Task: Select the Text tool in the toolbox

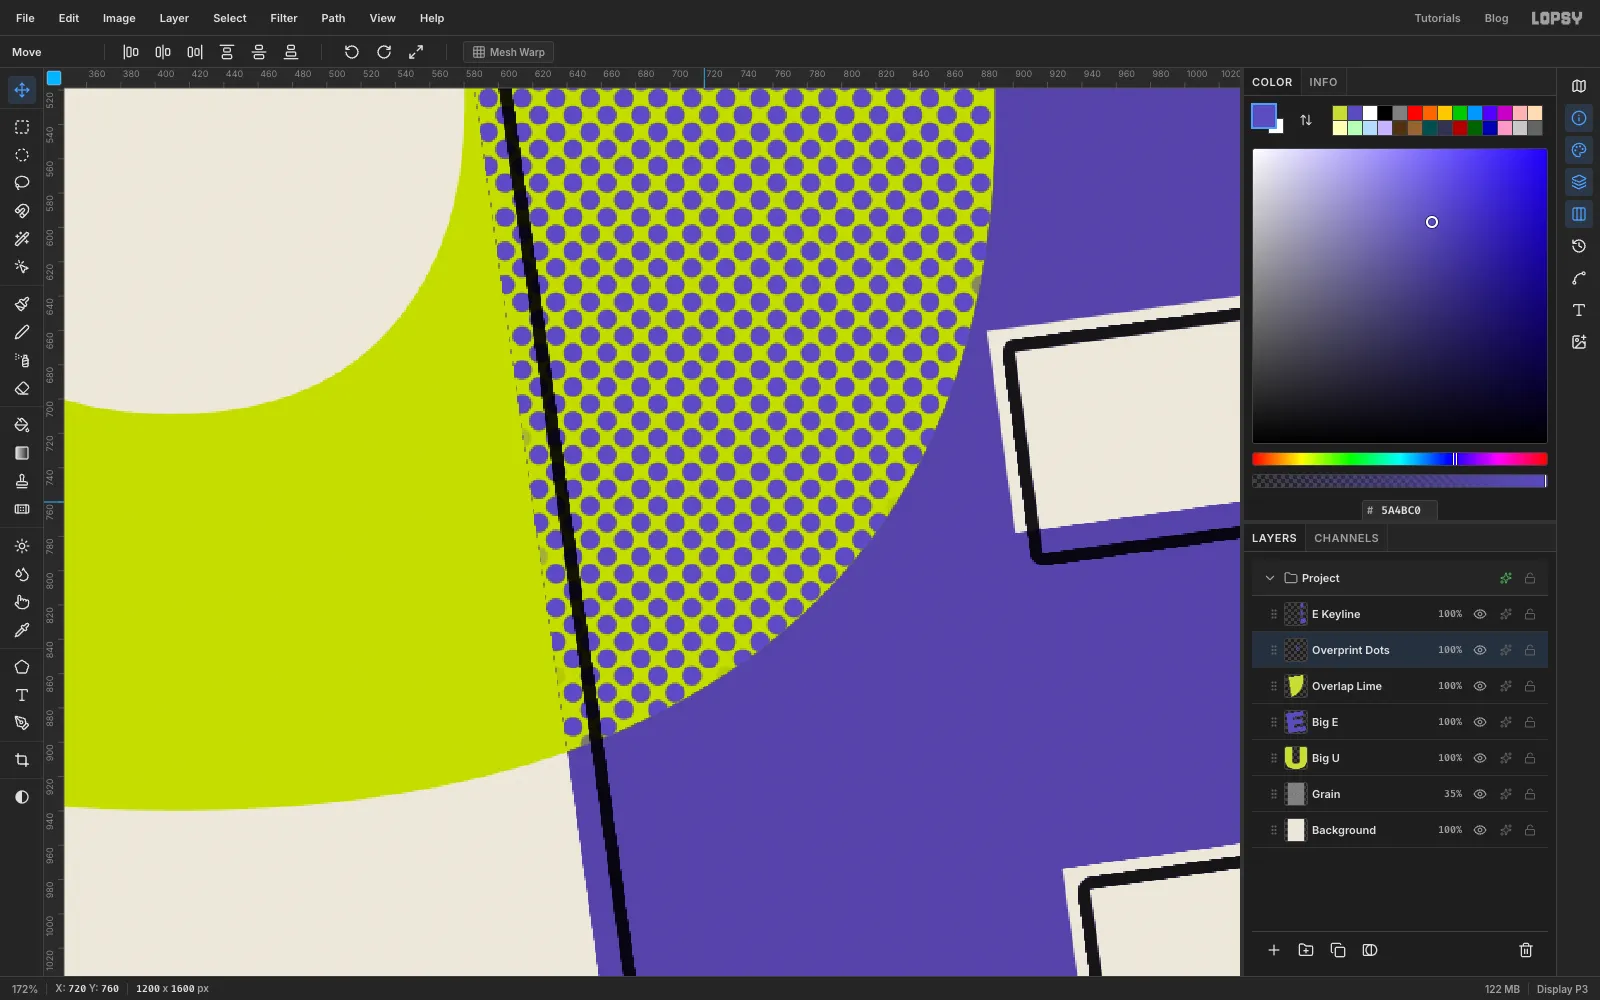Action: pos(22,695)
